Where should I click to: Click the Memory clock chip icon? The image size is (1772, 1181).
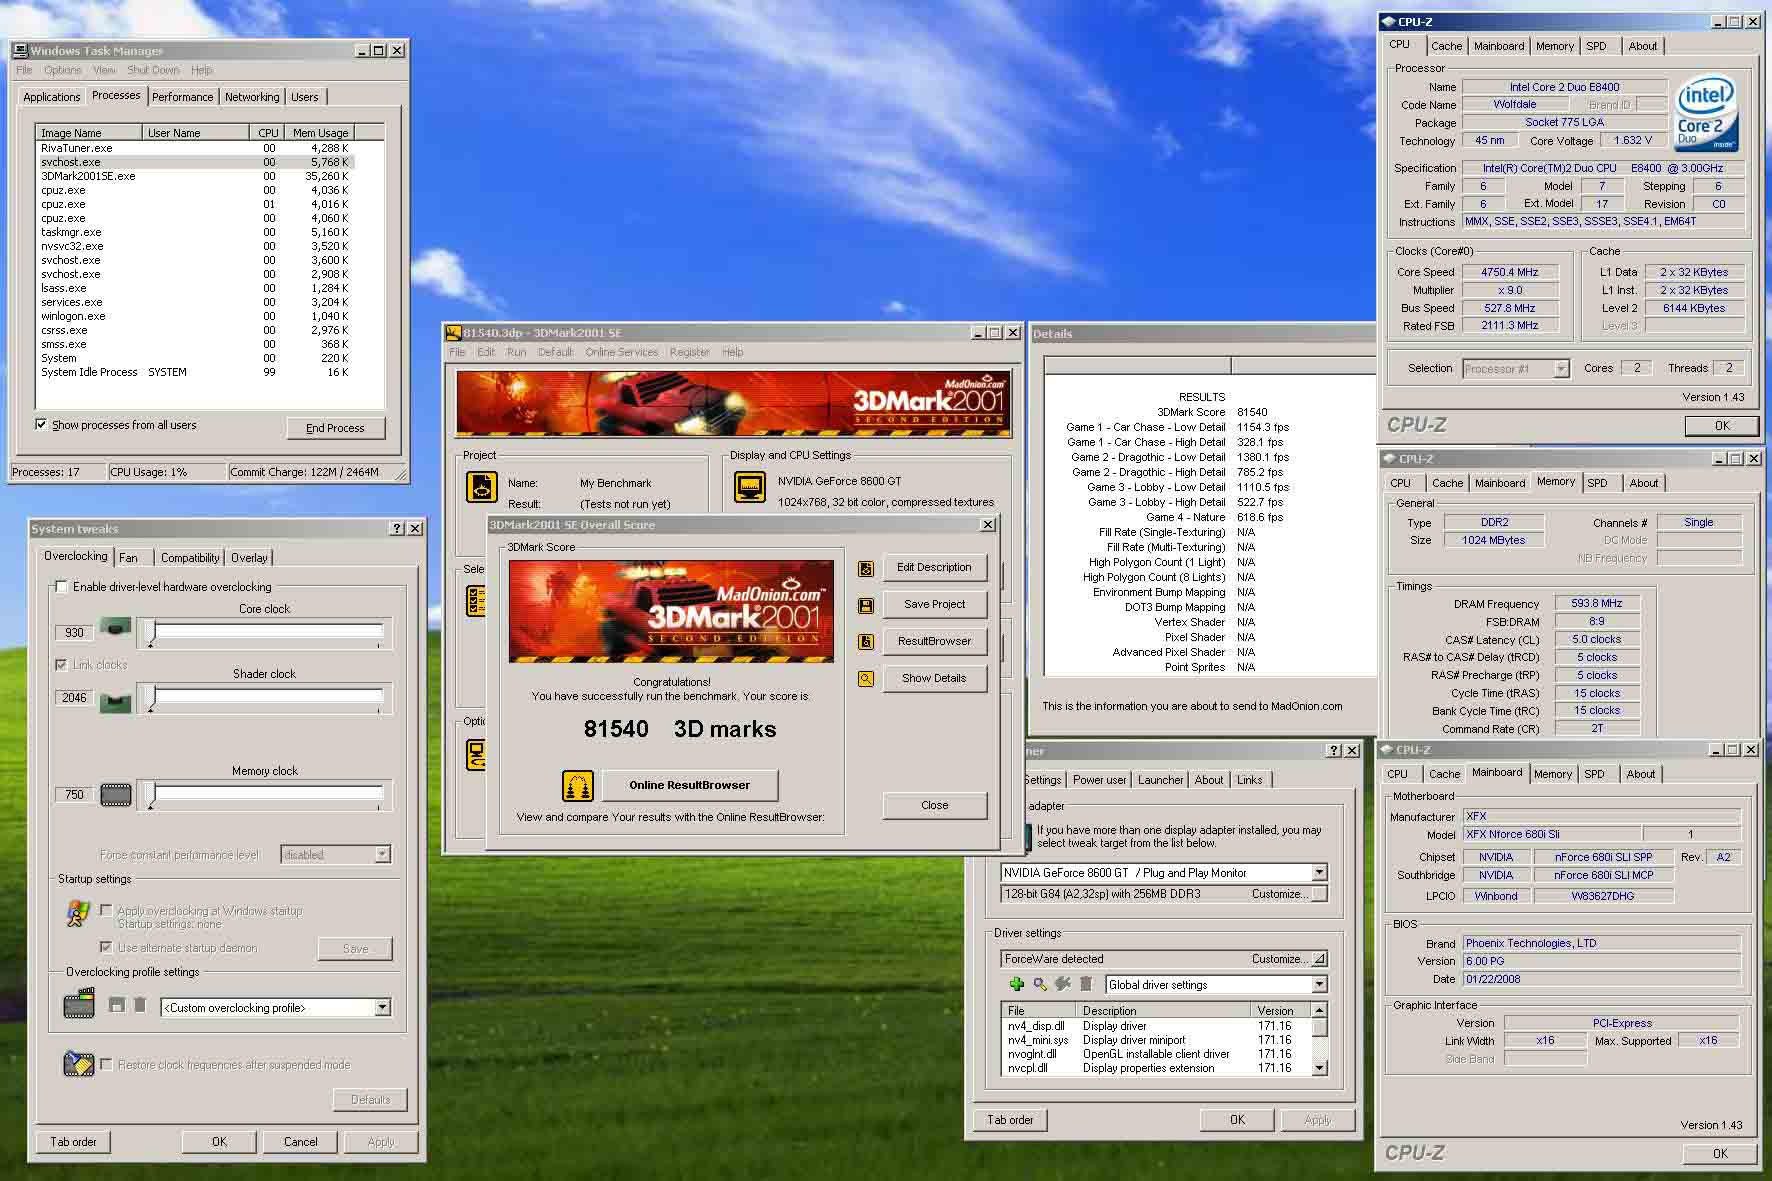click(x=116, y=795)
